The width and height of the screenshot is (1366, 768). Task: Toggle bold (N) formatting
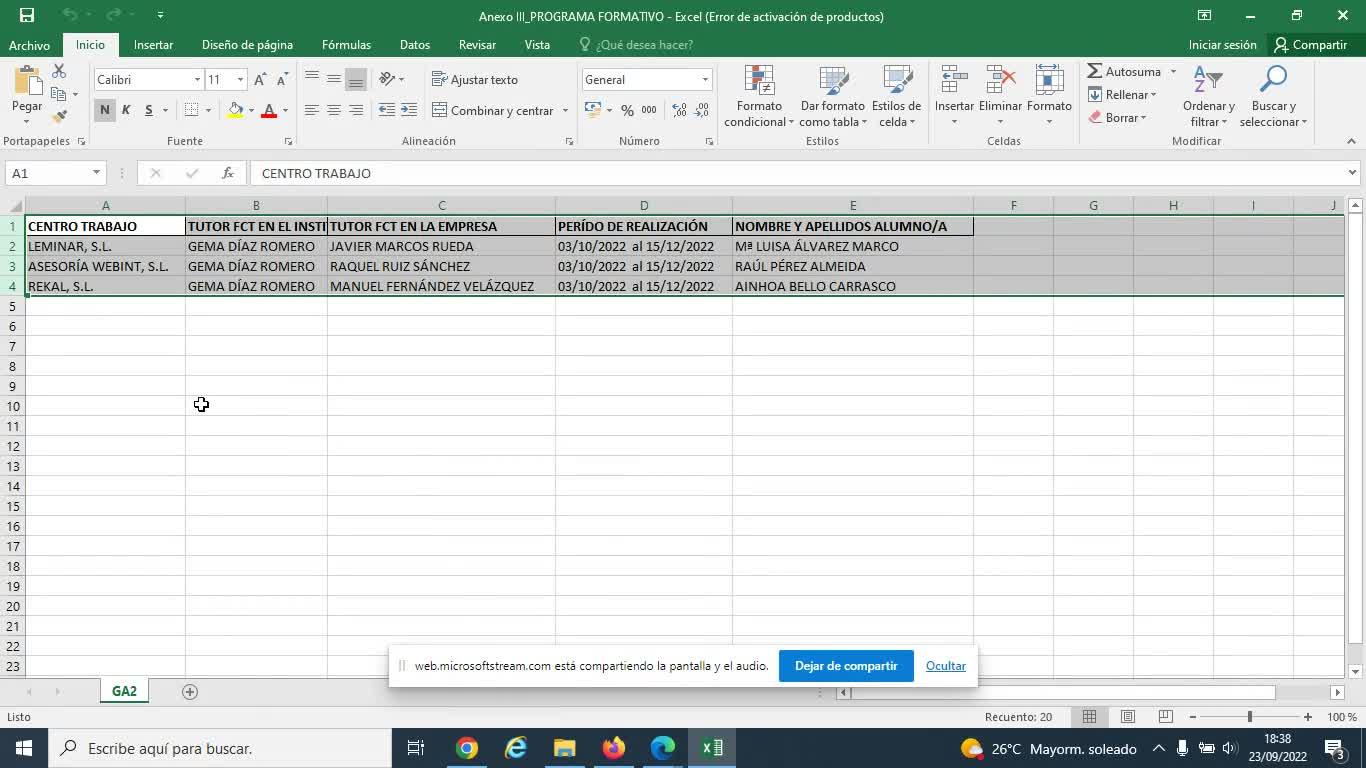[104, 110]
